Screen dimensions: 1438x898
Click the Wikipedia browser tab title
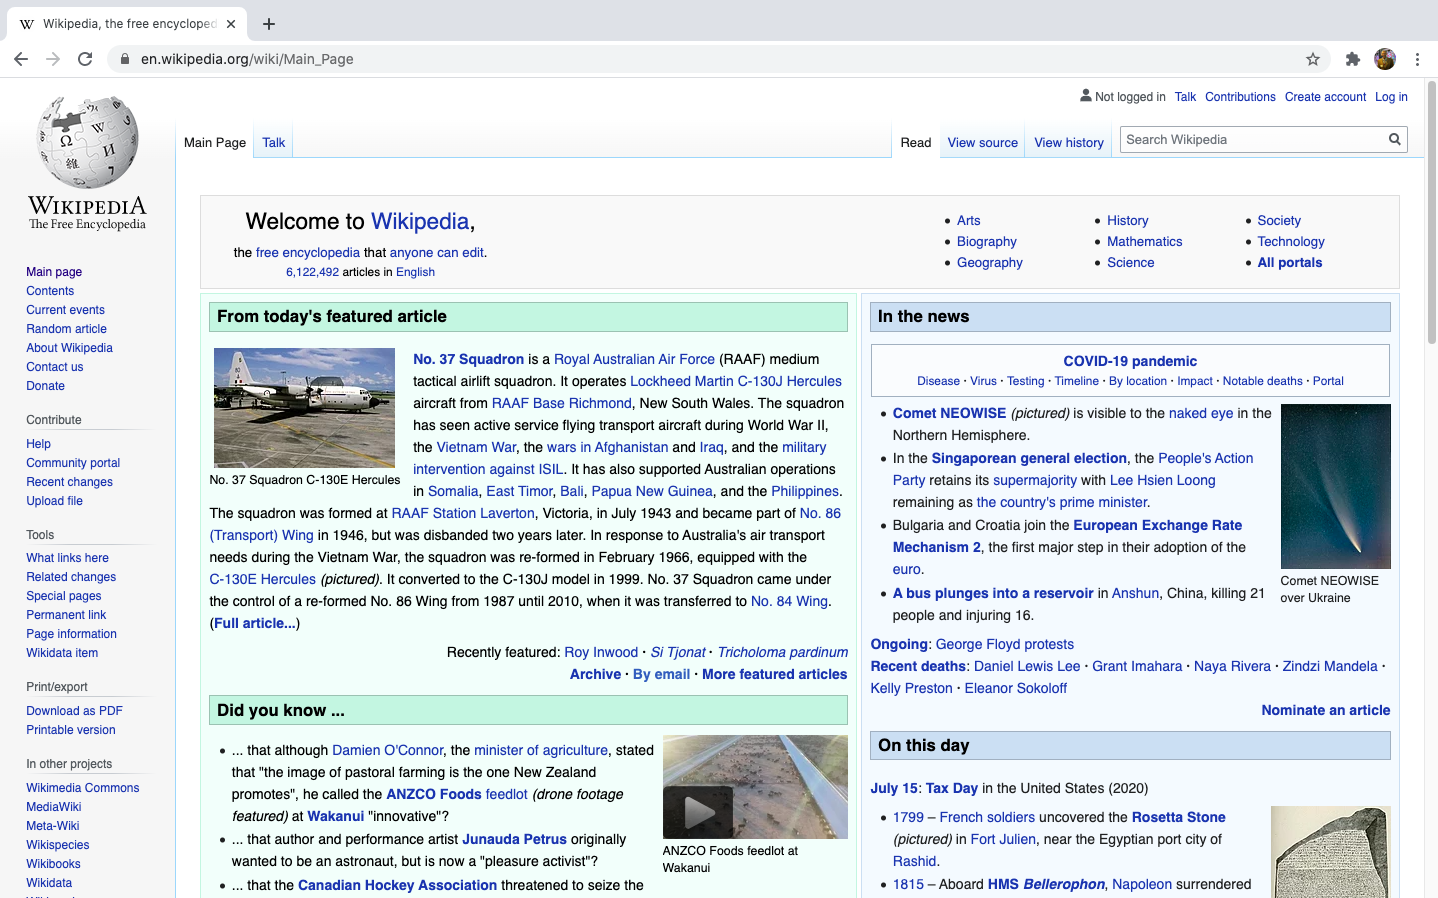(129, 23)
